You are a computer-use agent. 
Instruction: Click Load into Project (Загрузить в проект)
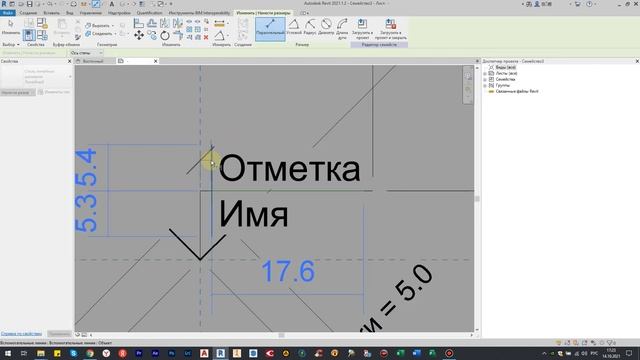tap(362, 29)
